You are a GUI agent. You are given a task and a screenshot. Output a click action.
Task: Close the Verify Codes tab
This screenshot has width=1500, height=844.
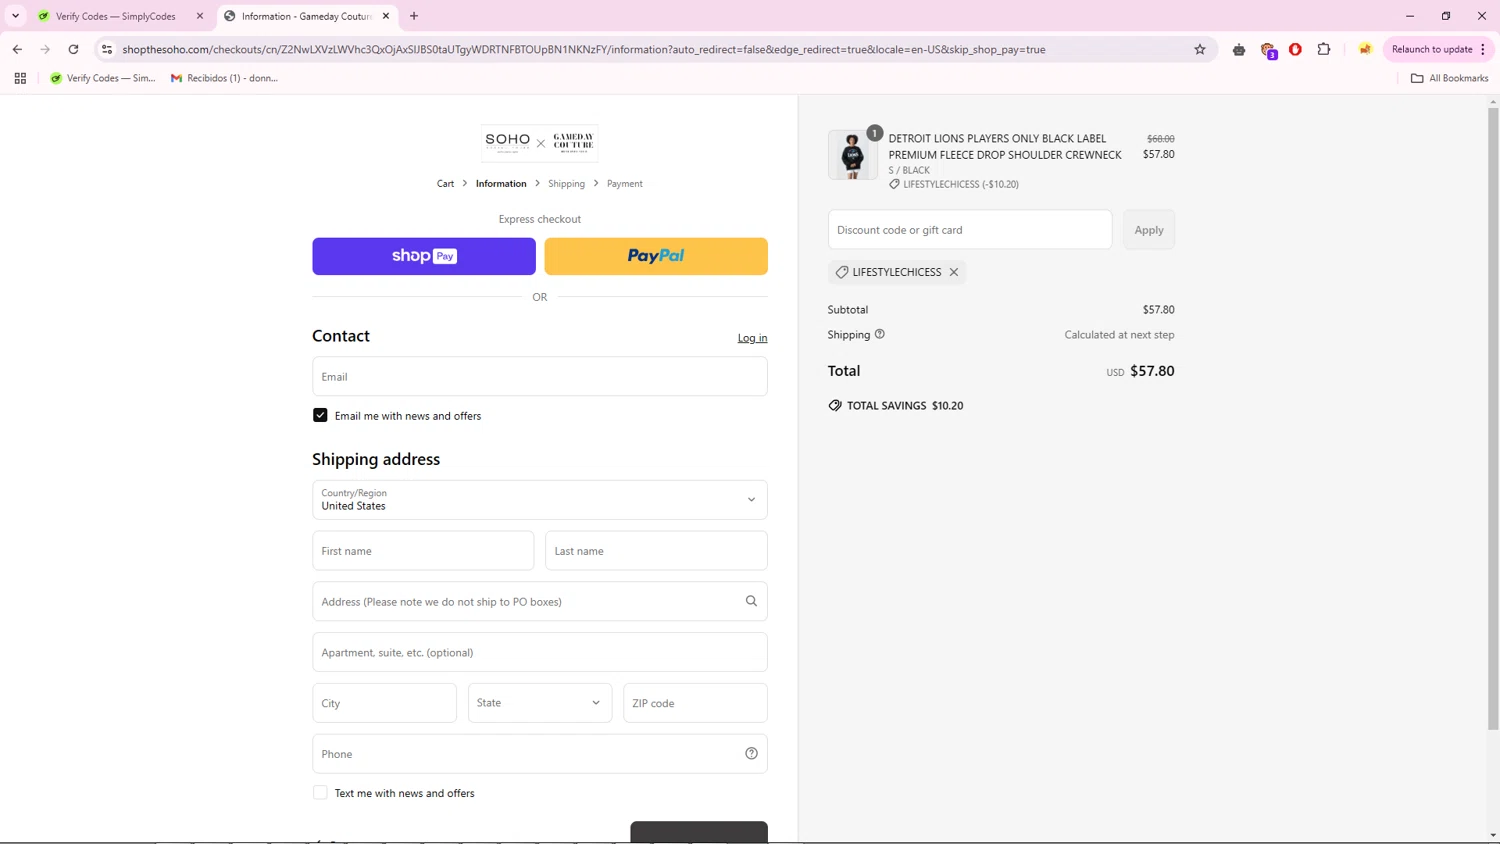[x=200, y=16]
